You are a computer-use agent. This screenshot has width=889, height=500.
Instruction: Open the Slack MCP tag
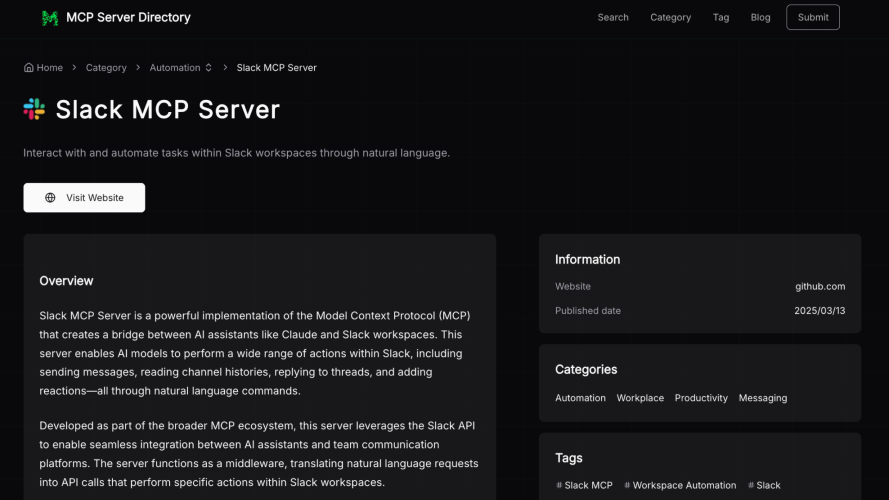584,485
